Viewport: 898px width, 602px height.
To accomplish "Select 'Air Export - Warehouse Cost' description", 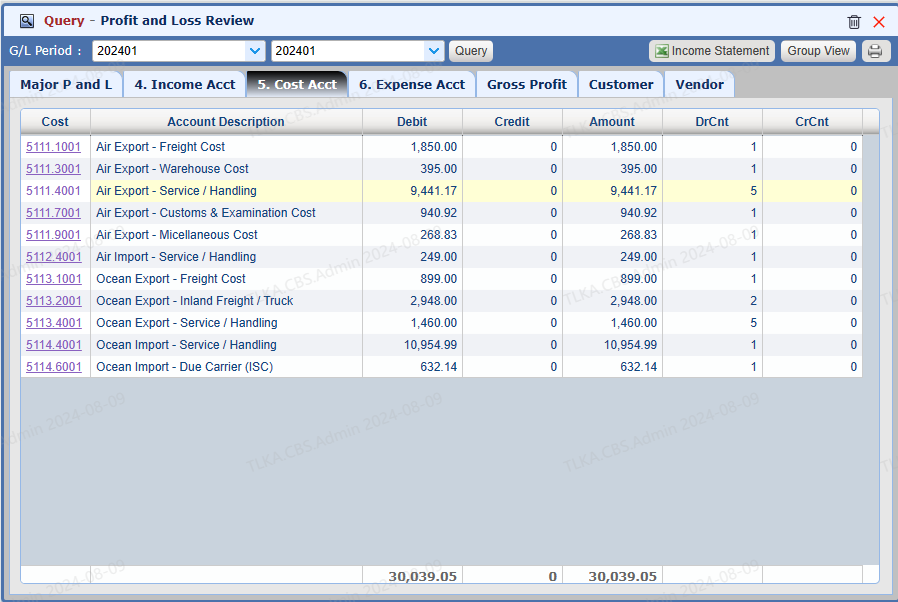I will (x=172, y=169).
